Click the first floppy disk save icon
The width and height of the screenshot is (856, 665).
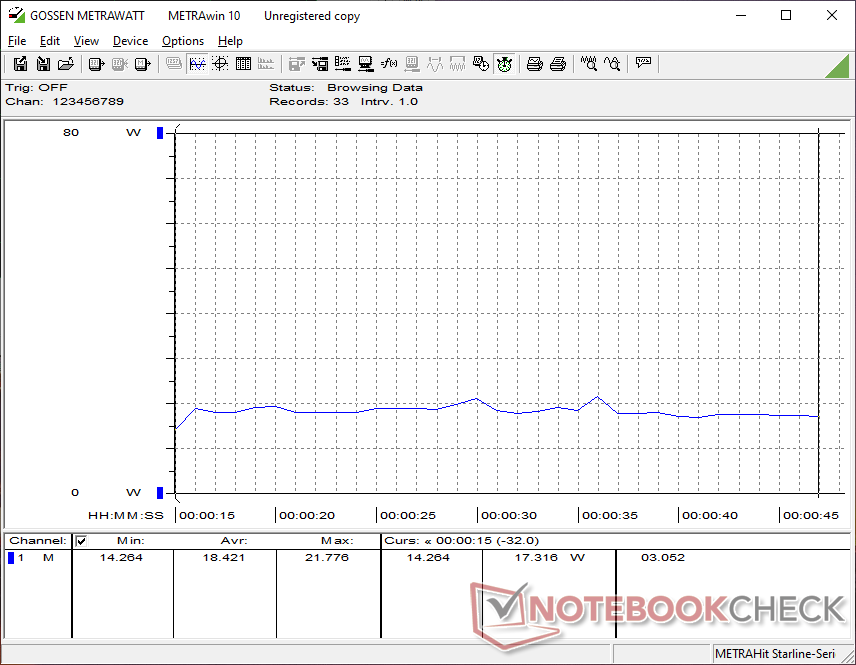20,64
